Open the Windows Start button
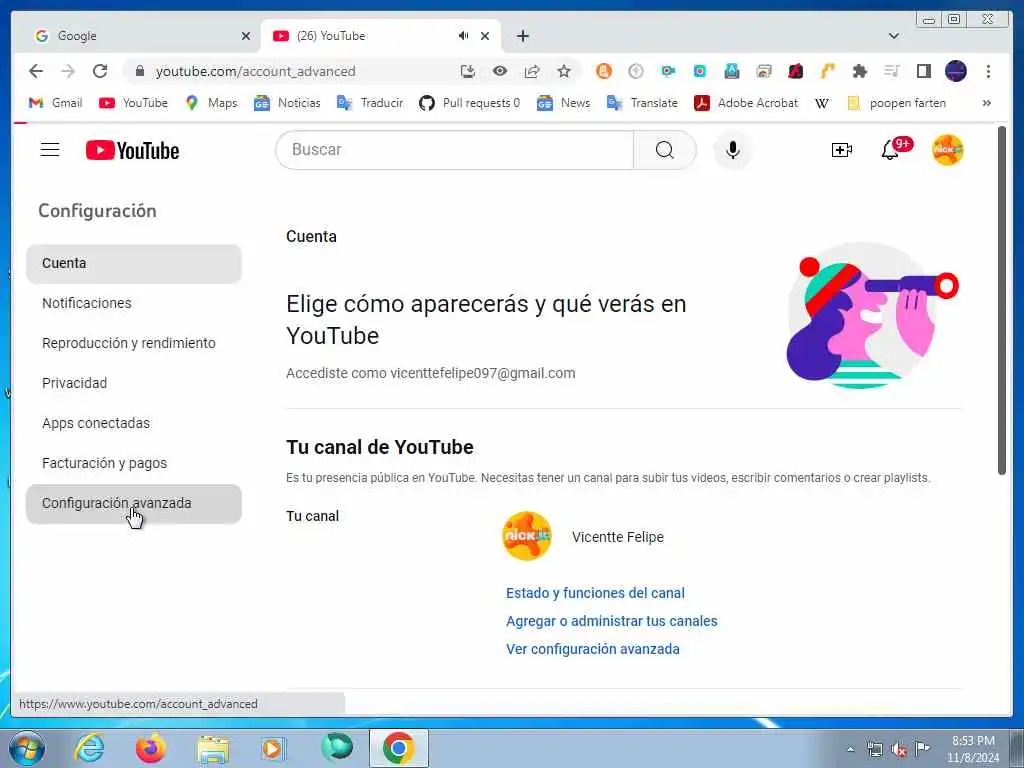 27,748
